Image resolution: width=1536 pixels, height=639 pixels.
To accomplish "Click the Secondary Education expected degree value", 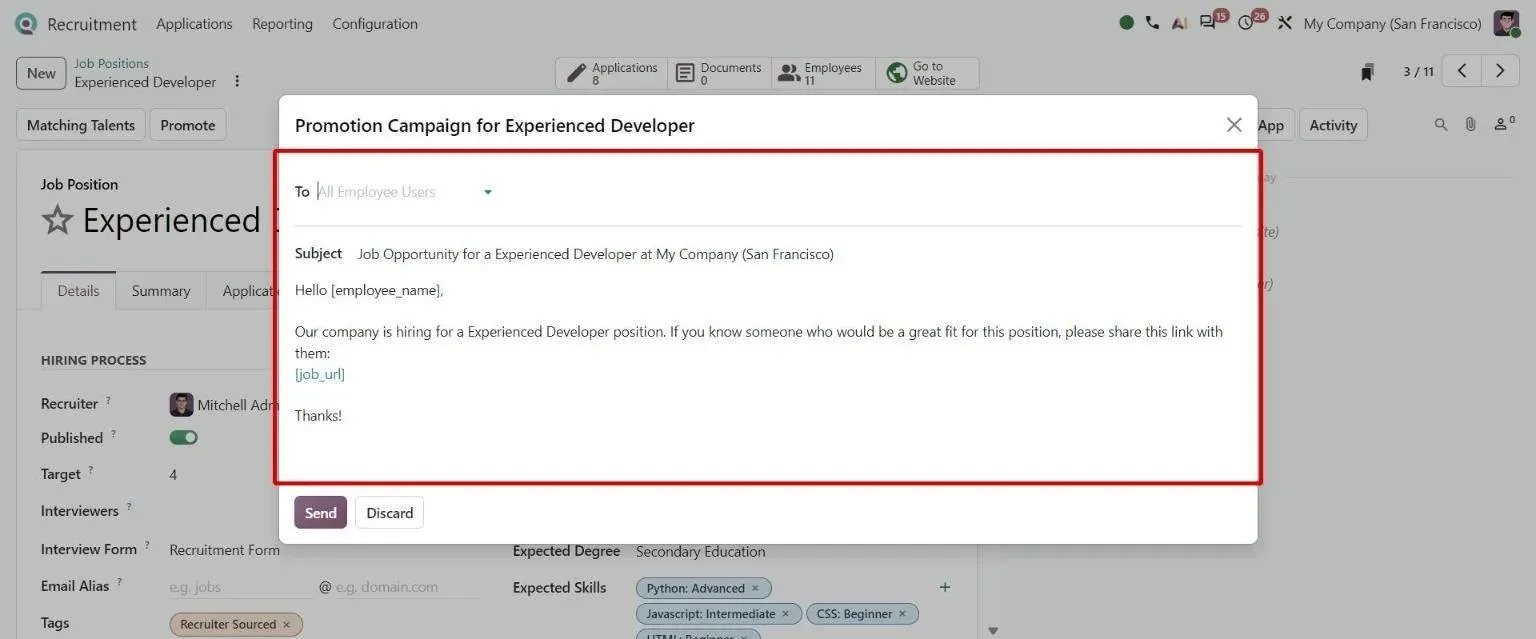I will point(700,551).
